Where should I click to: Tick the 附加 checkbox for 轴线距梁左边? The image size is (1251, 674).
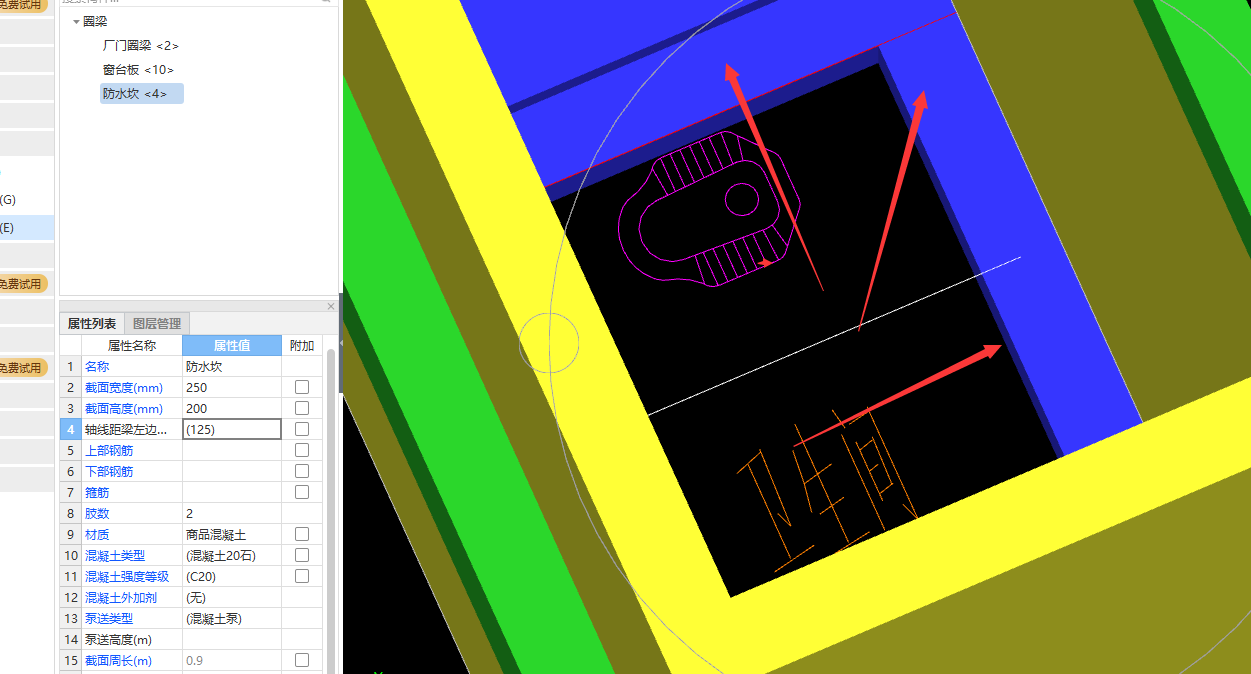coord(302,429)
